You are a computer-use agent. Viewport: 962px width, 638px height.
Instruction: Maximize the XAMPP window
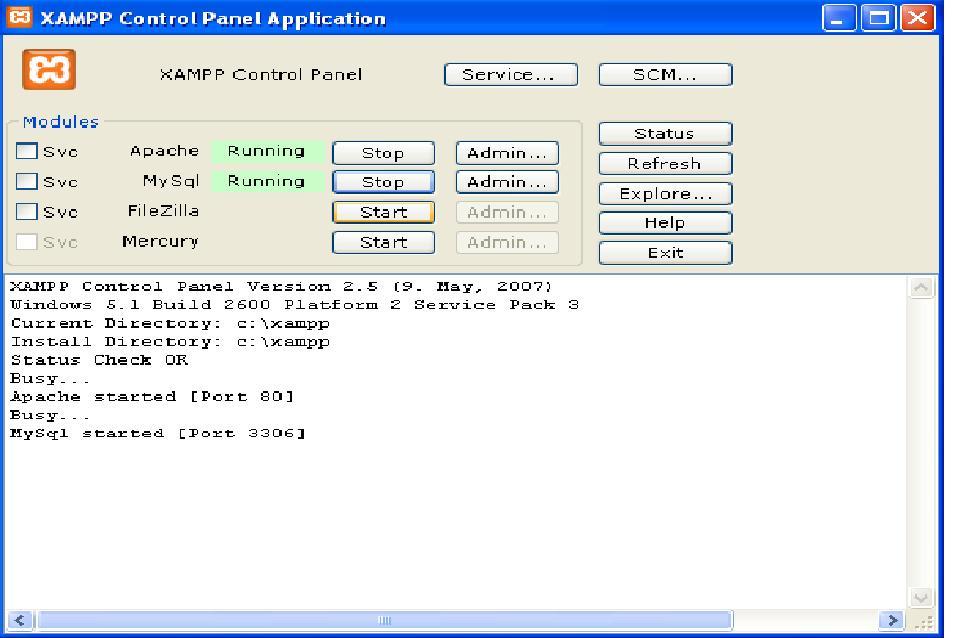878,18
